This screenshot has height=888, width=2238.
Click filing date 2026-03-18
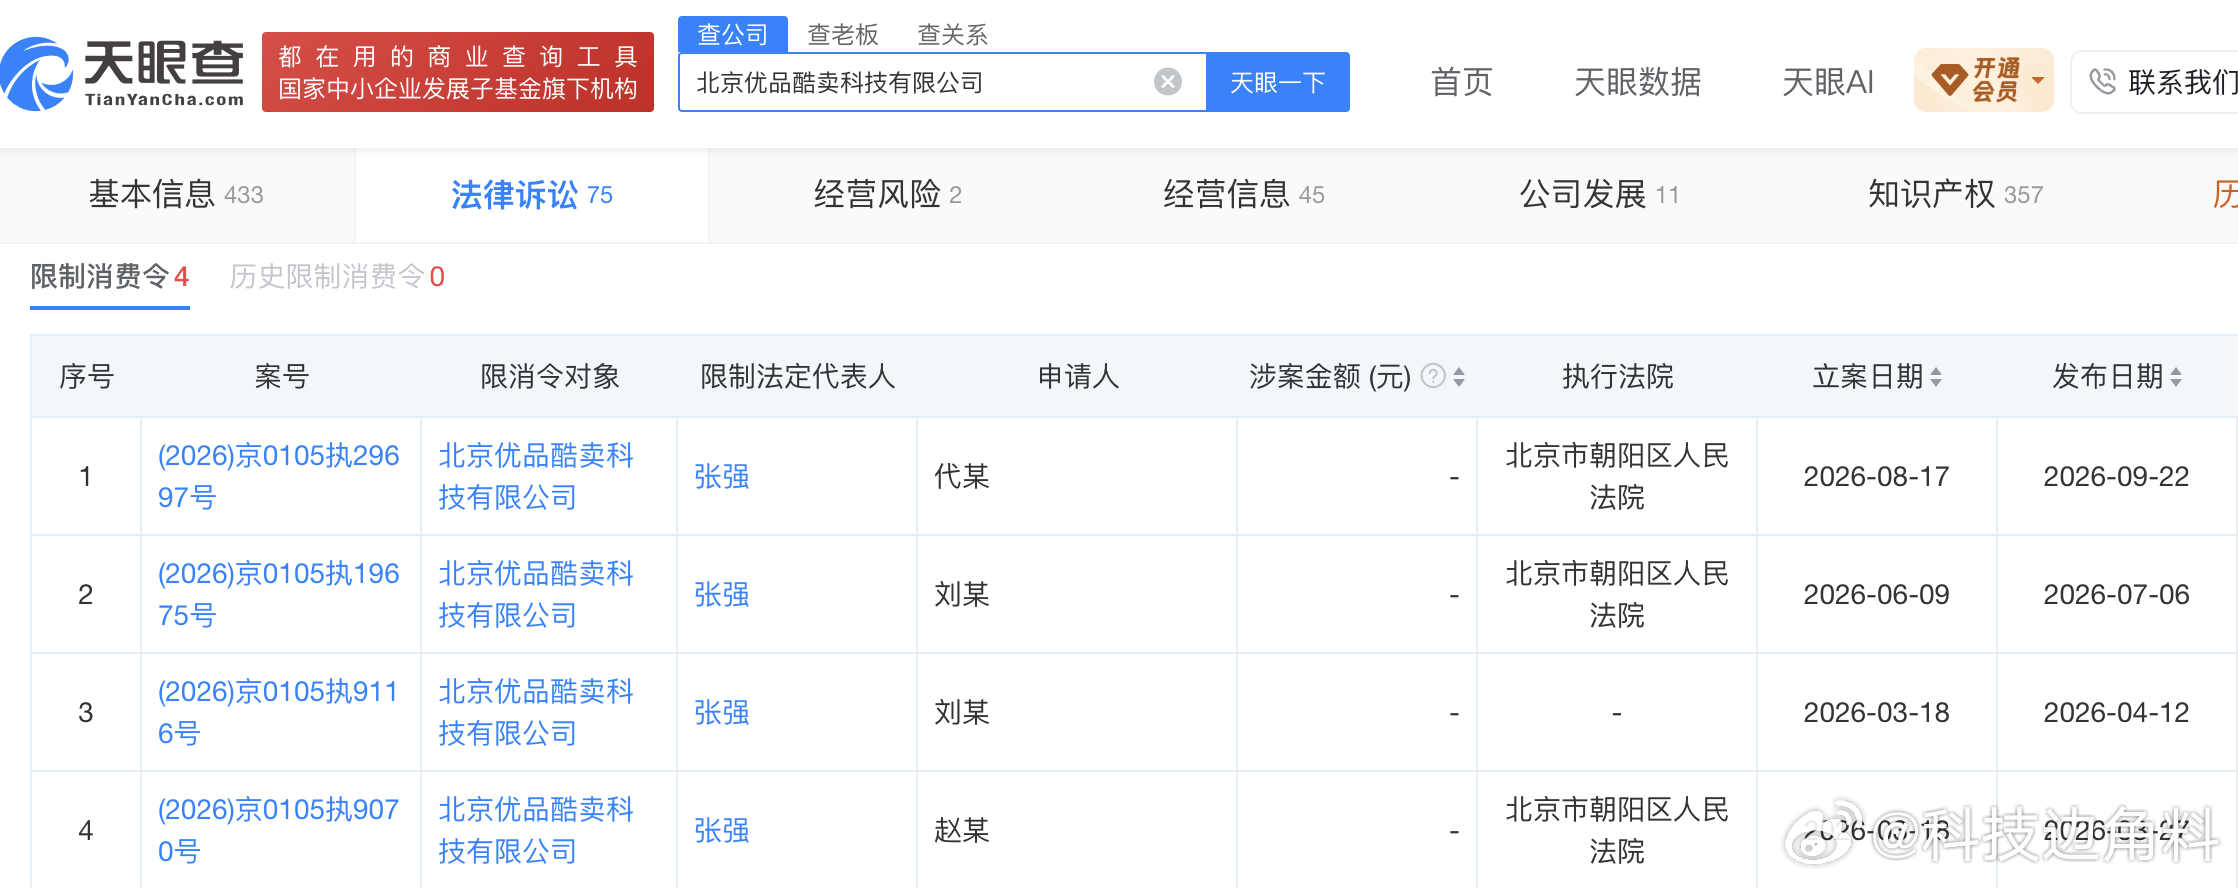point(1876,712)
